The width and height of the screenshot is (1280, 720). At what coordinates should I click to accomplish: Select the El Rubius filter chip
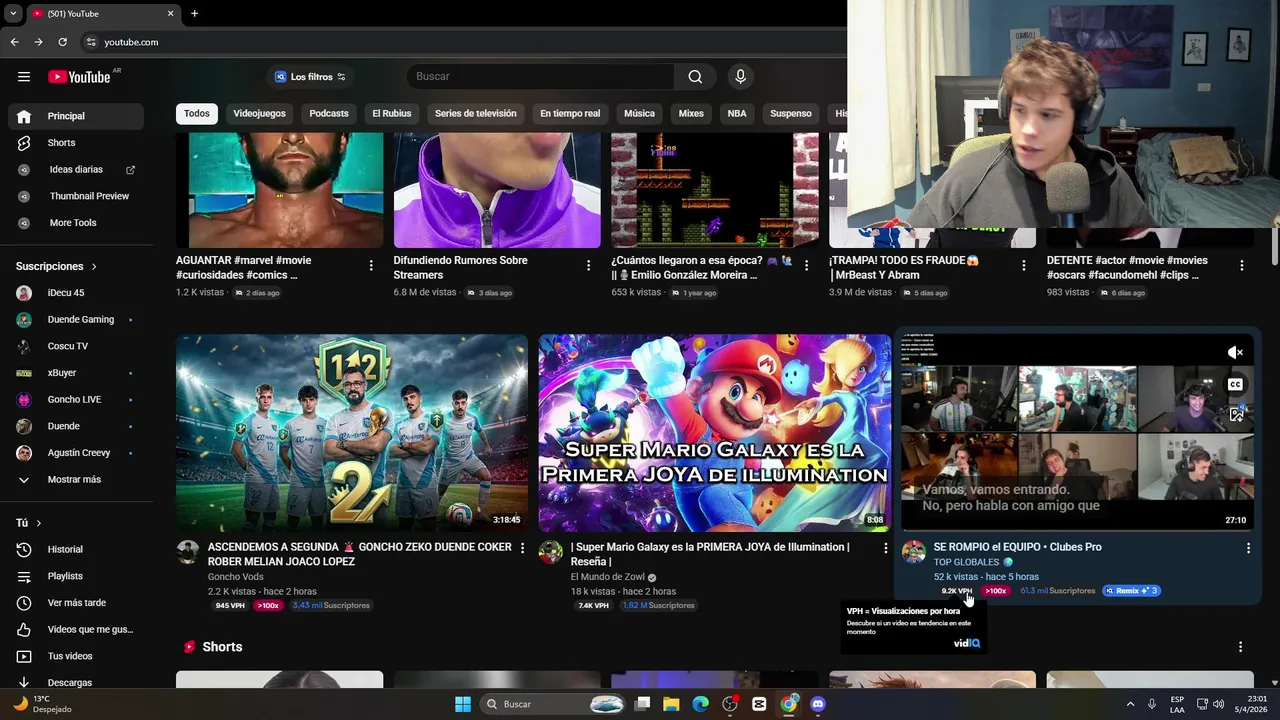(392, 114)
